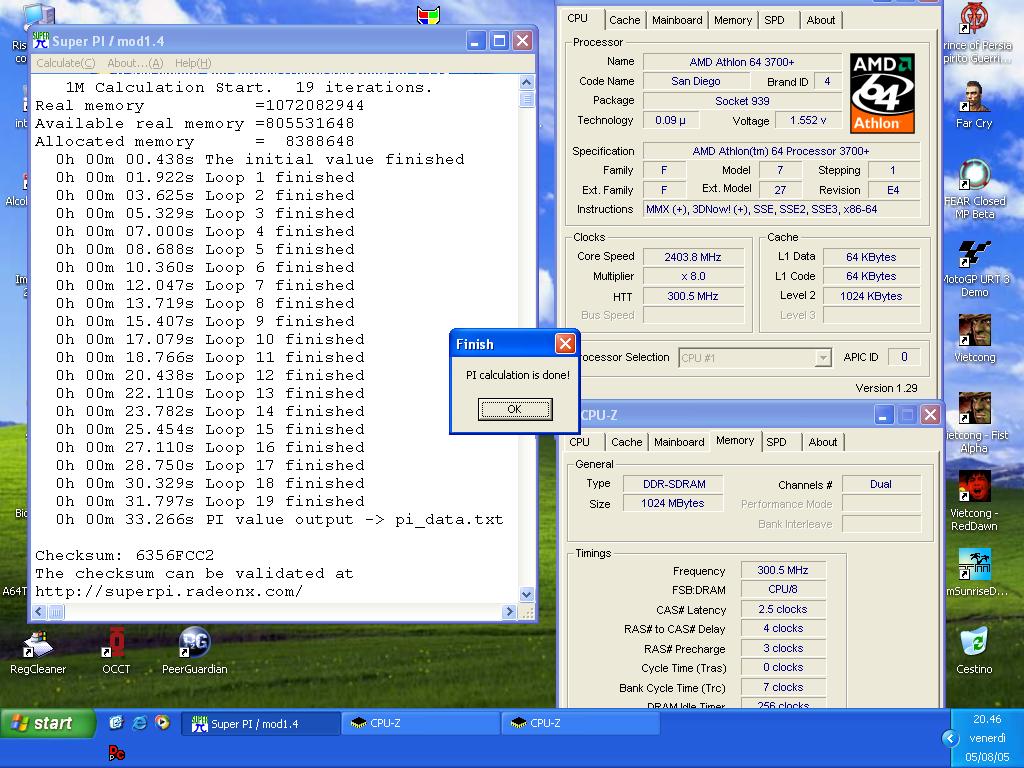
Task: Open the Help menu in Super PI
Action: (193, 63)
